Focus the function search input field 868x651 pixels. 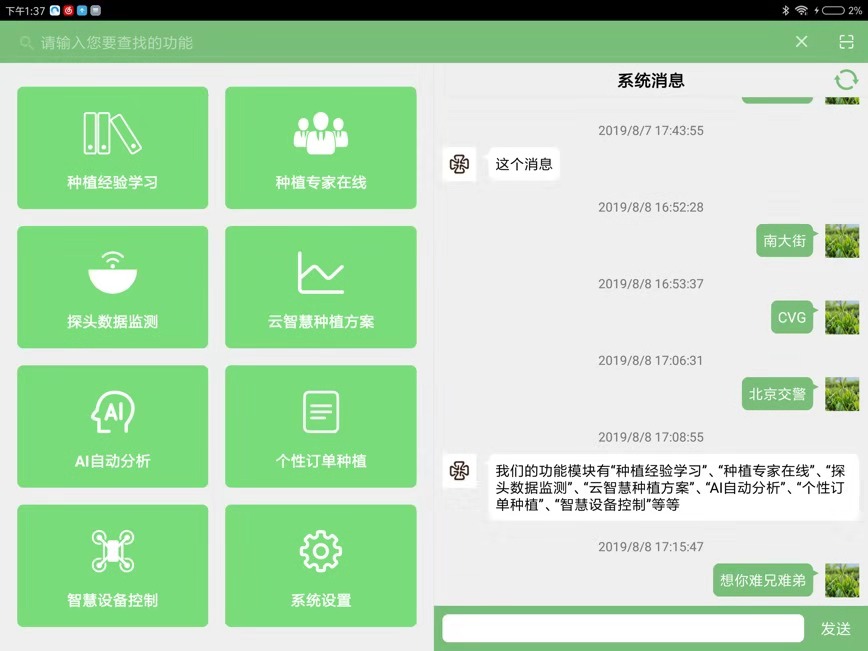(400, 43)
